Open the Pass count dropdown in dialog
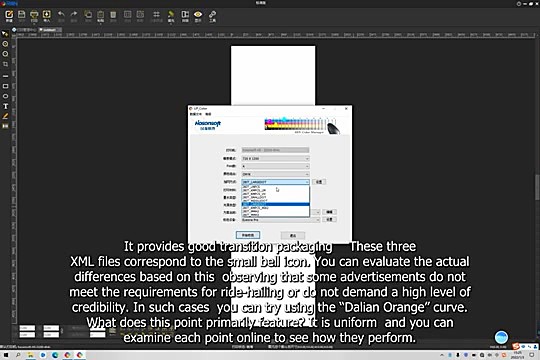This screenshot has width=540, height=360. (x=275, y=166)
